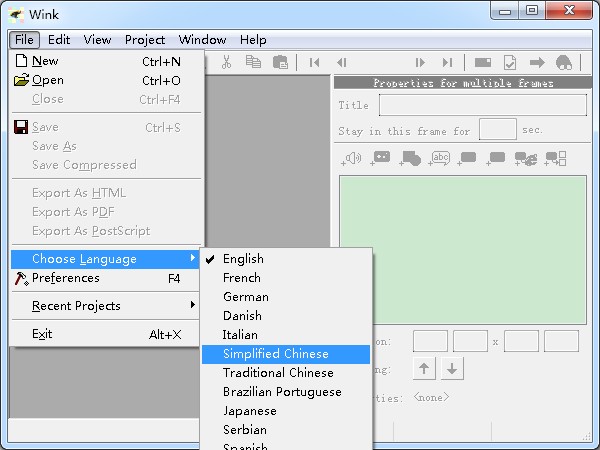Click the Cut scissors toolbar icon

(x=227, y=62)
